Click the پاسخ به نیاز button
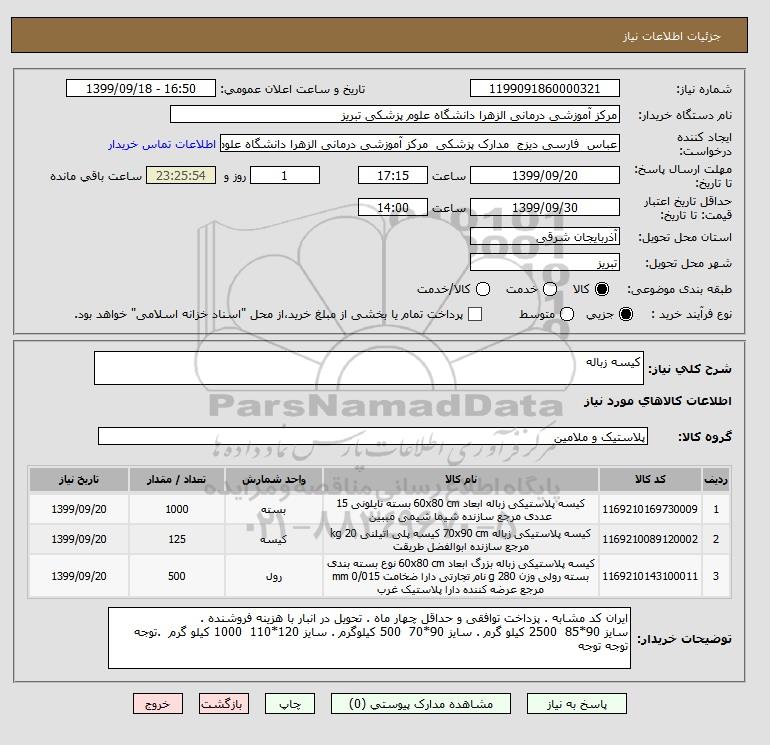The height and width of the screenshot is (745, 770). pos(577,704)
